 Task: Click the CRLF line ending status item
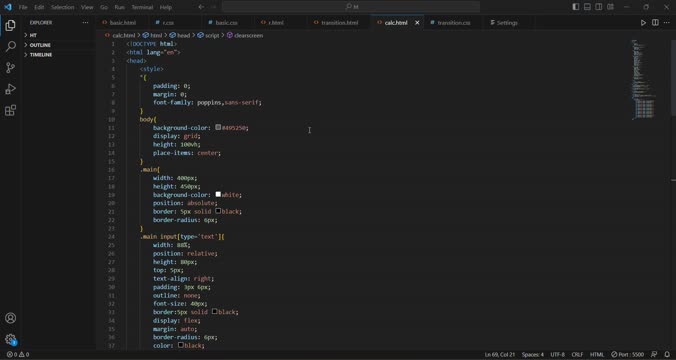(577, 354)
